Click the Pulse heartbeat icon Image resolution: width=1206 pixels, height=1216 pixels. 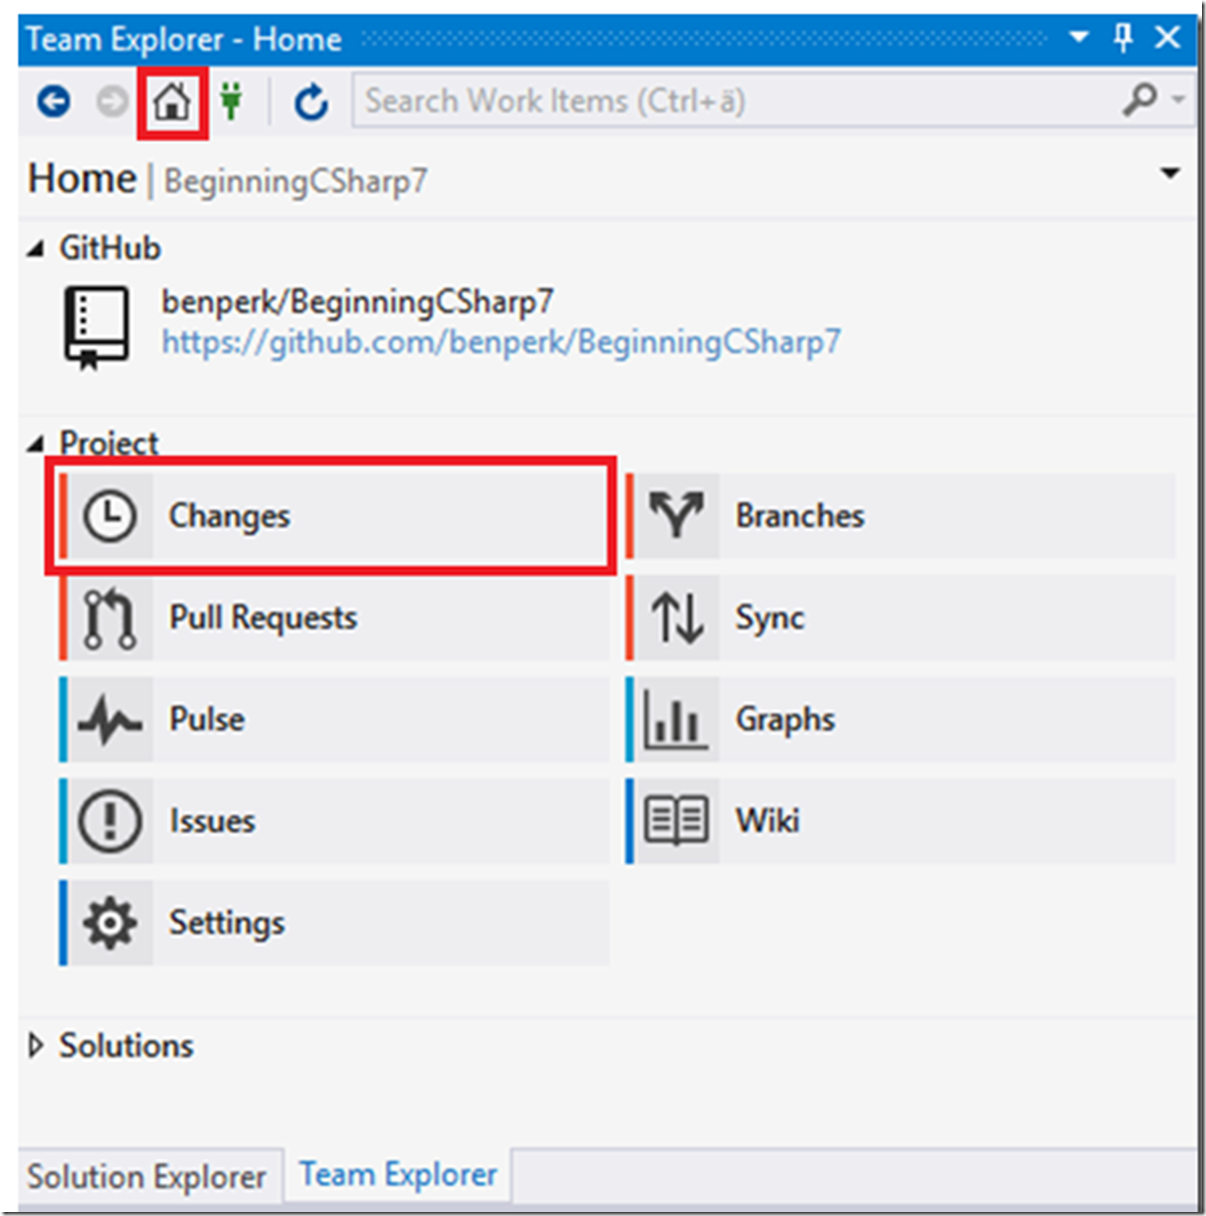109,720
